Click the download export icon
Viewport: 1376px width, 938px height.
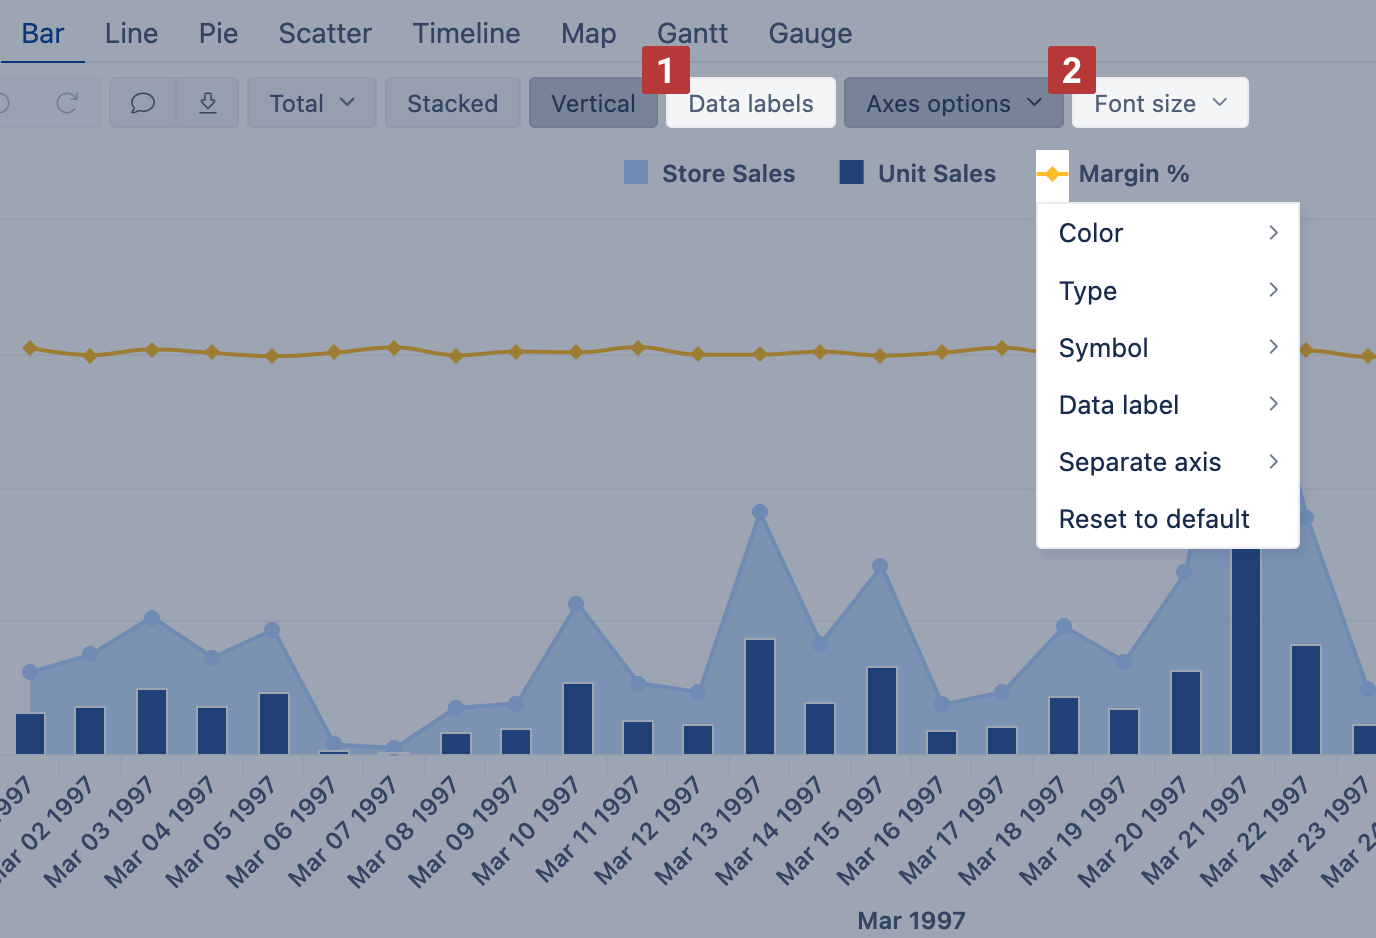point(208,103)
